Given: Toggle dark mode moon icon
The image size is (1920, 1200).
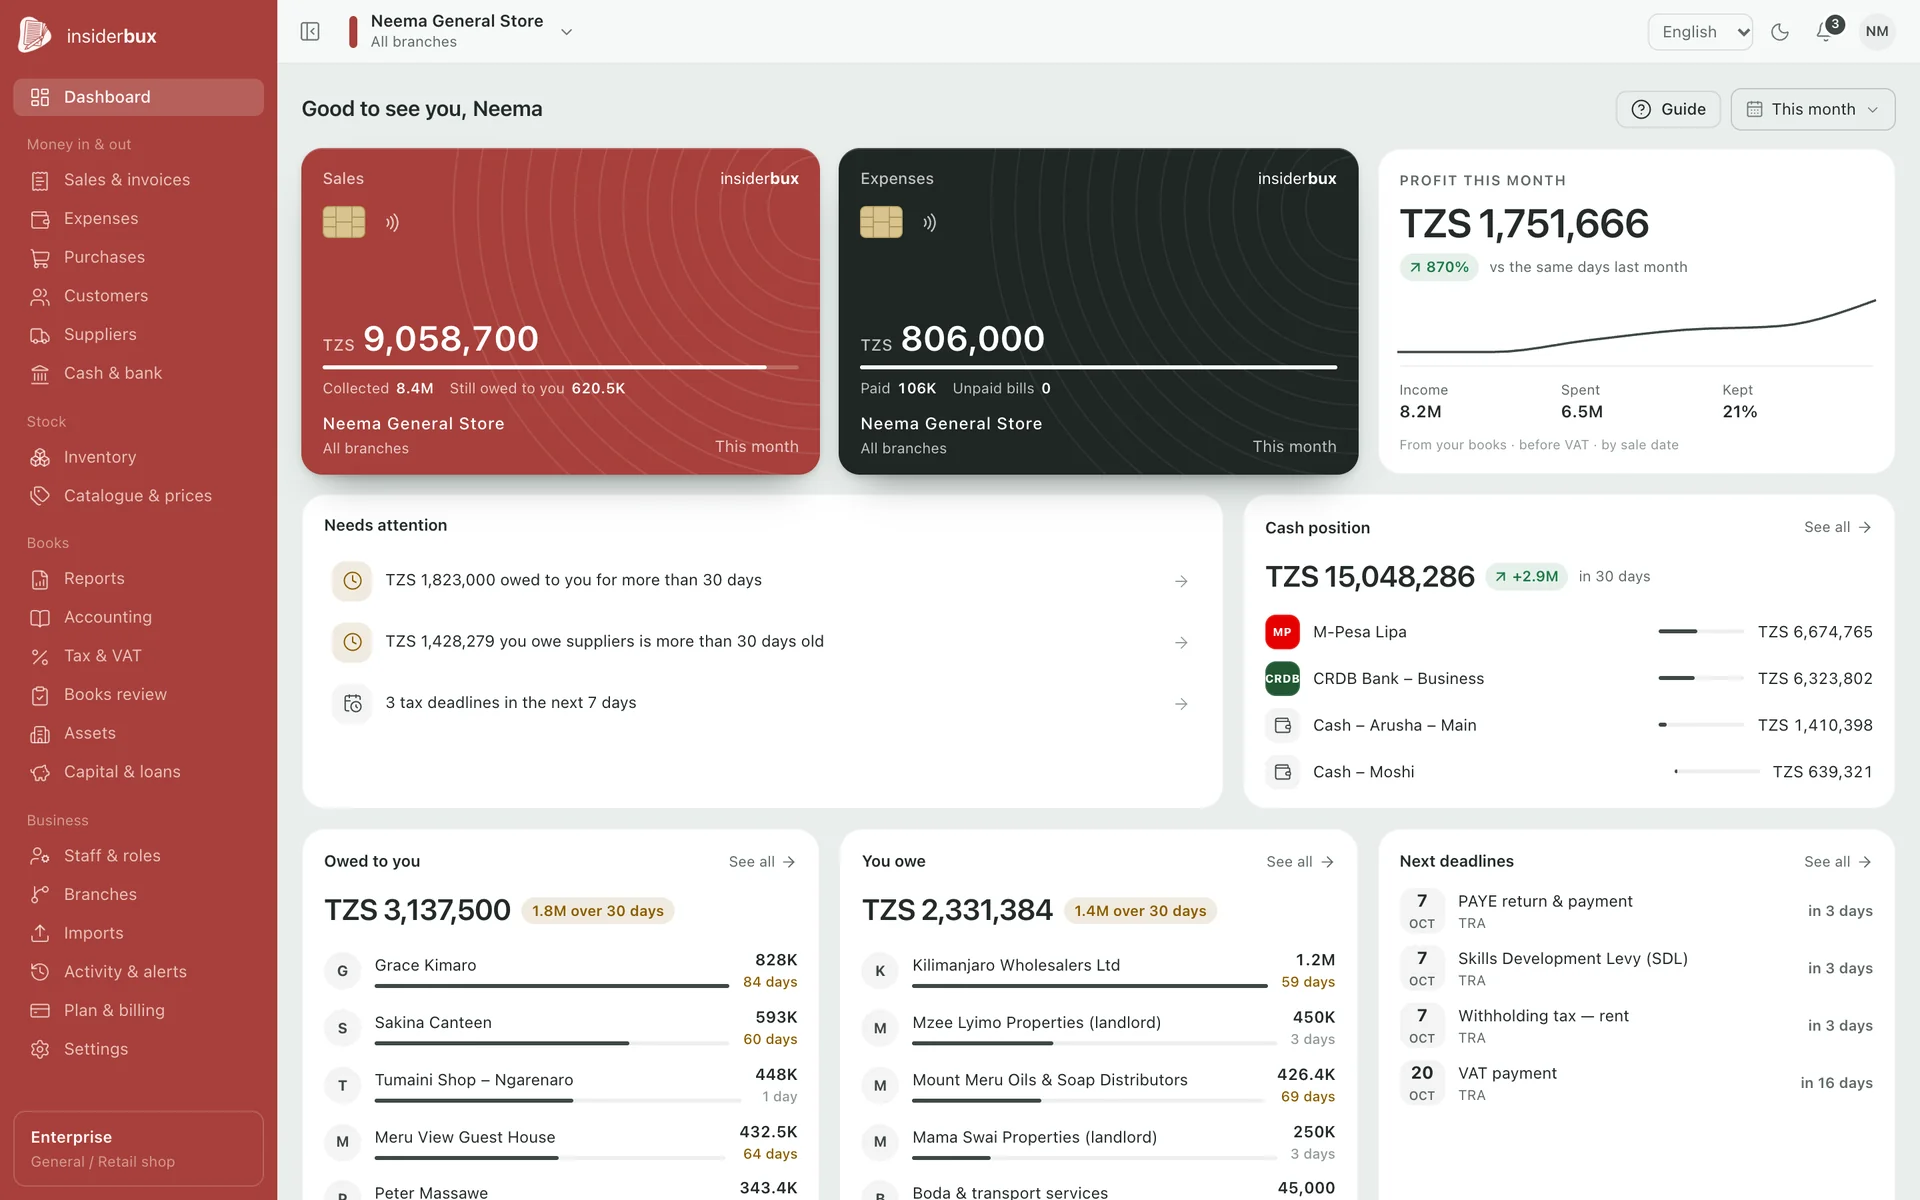Looking at the screenshot, I should click(1780, 32).
